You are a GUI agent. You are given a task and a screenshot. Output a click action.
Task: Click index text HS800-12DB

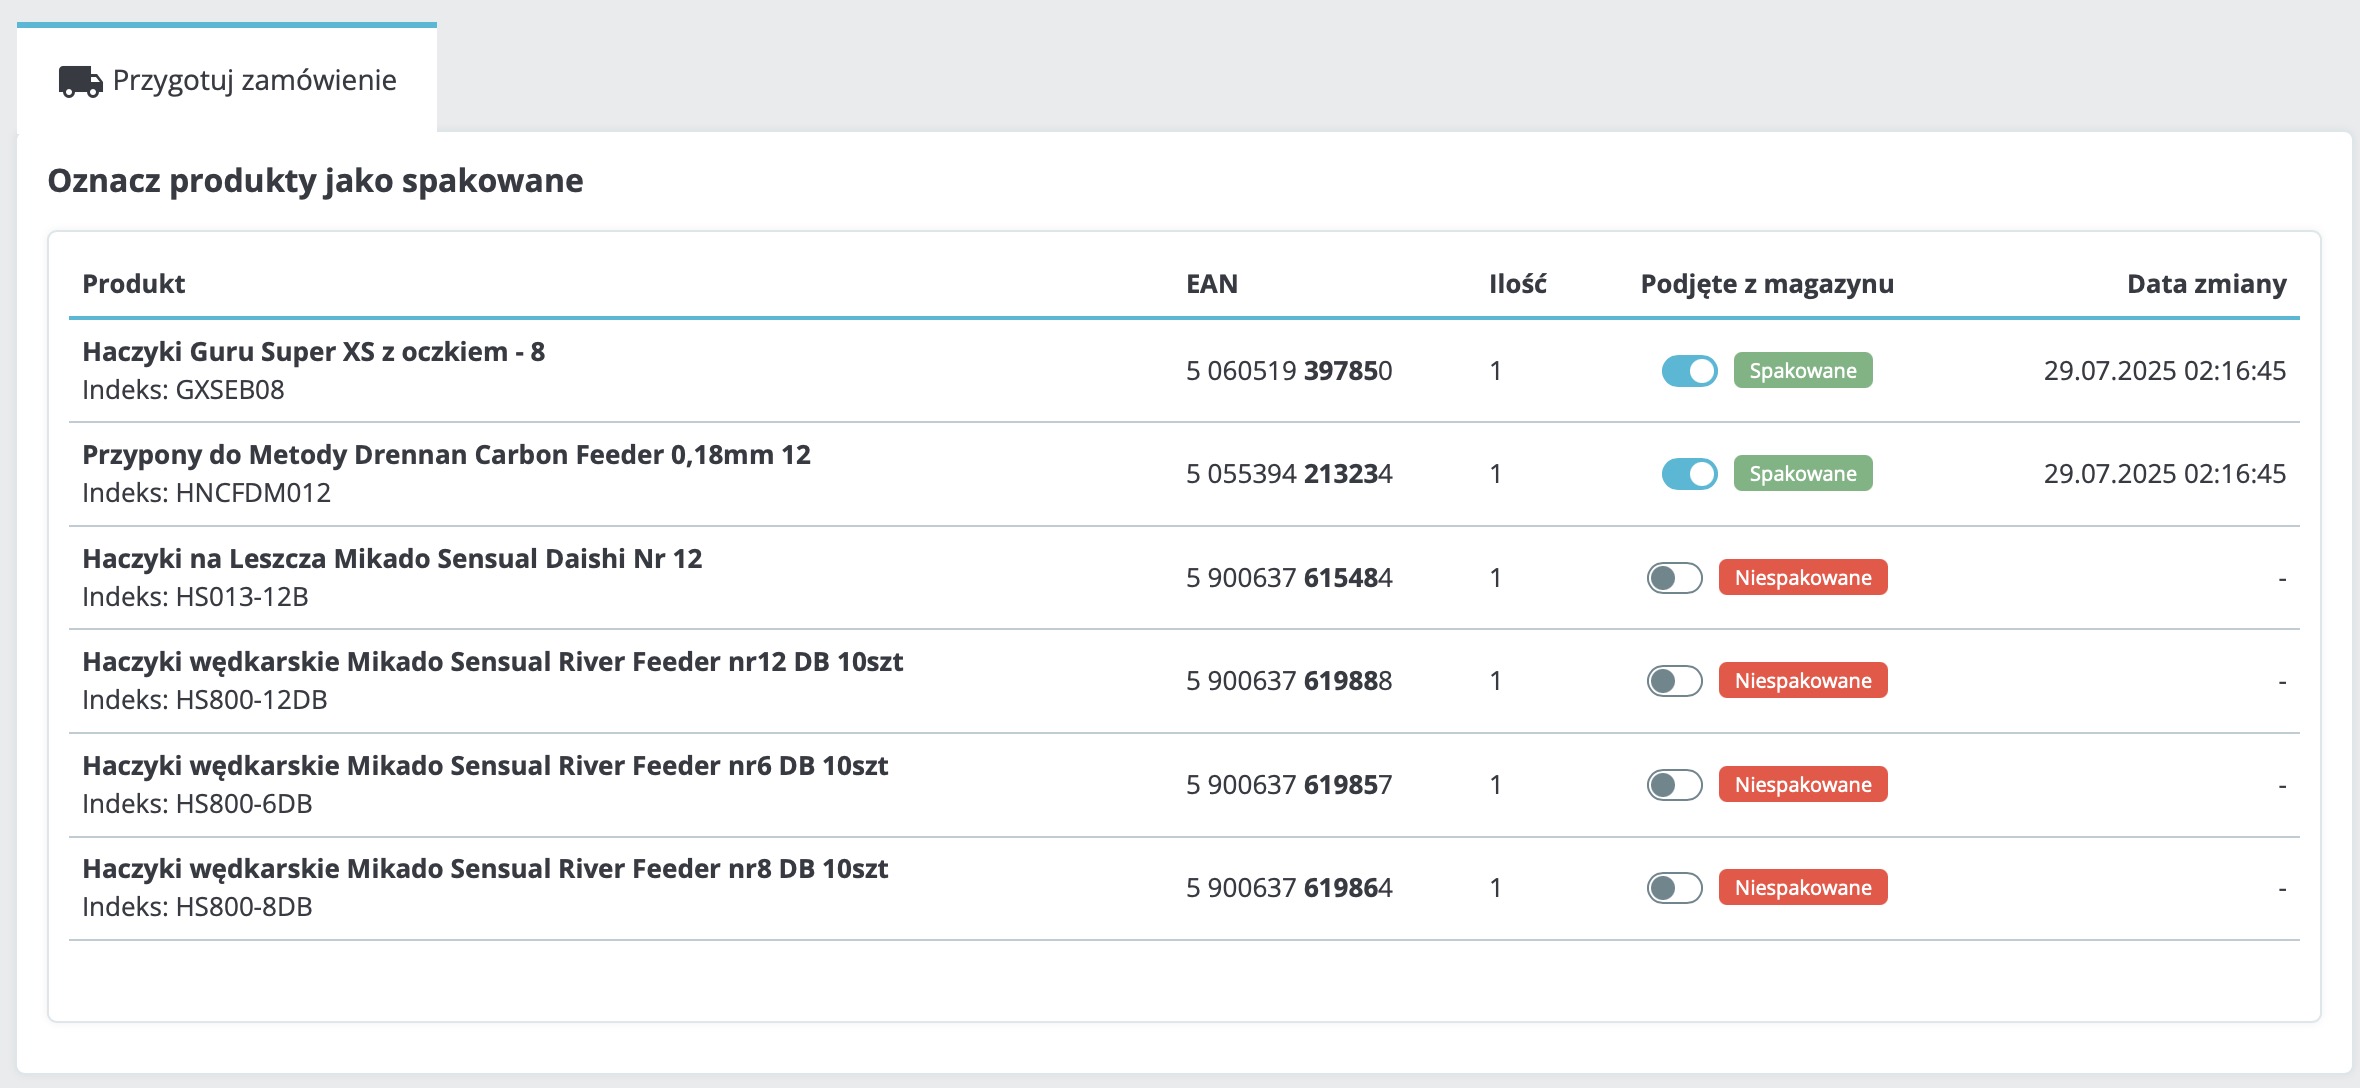pos(252,700)
